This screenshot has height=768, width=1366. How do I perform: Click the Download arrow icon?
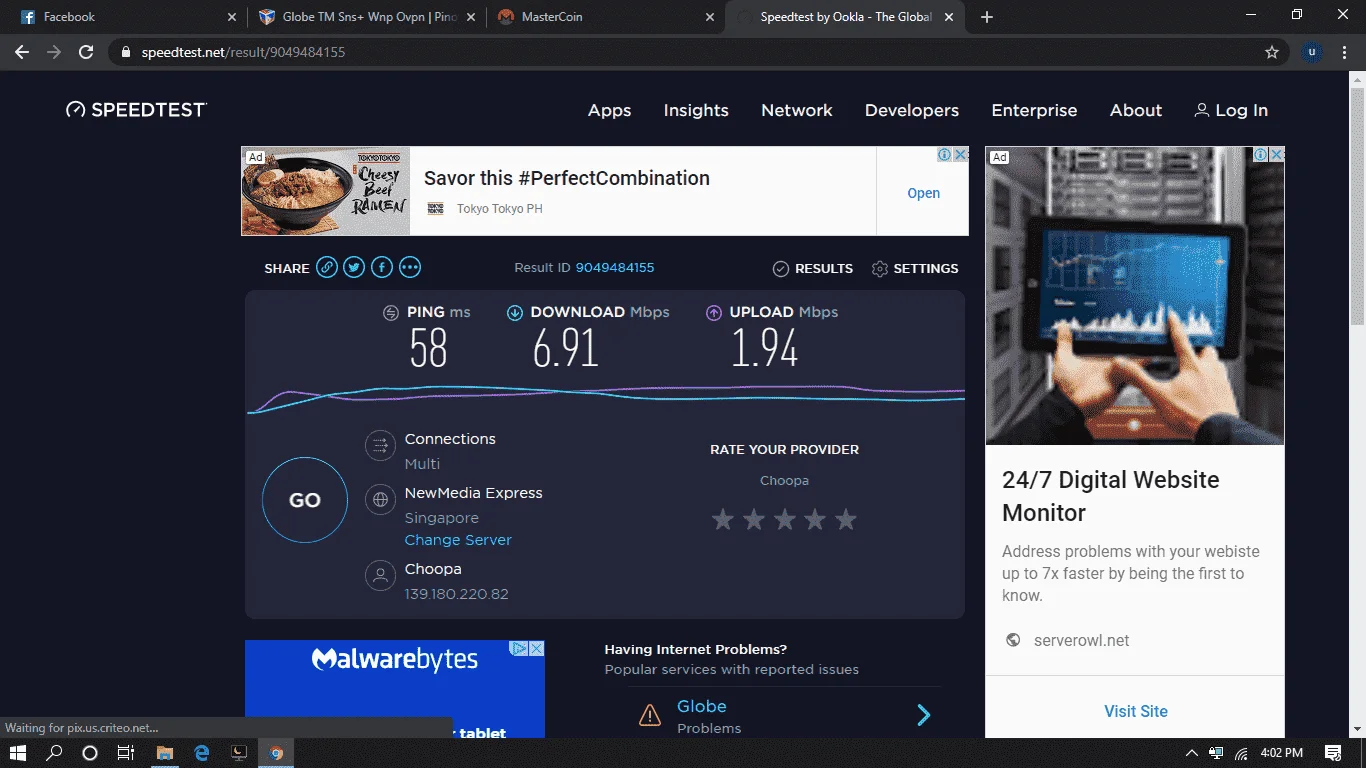515,313
